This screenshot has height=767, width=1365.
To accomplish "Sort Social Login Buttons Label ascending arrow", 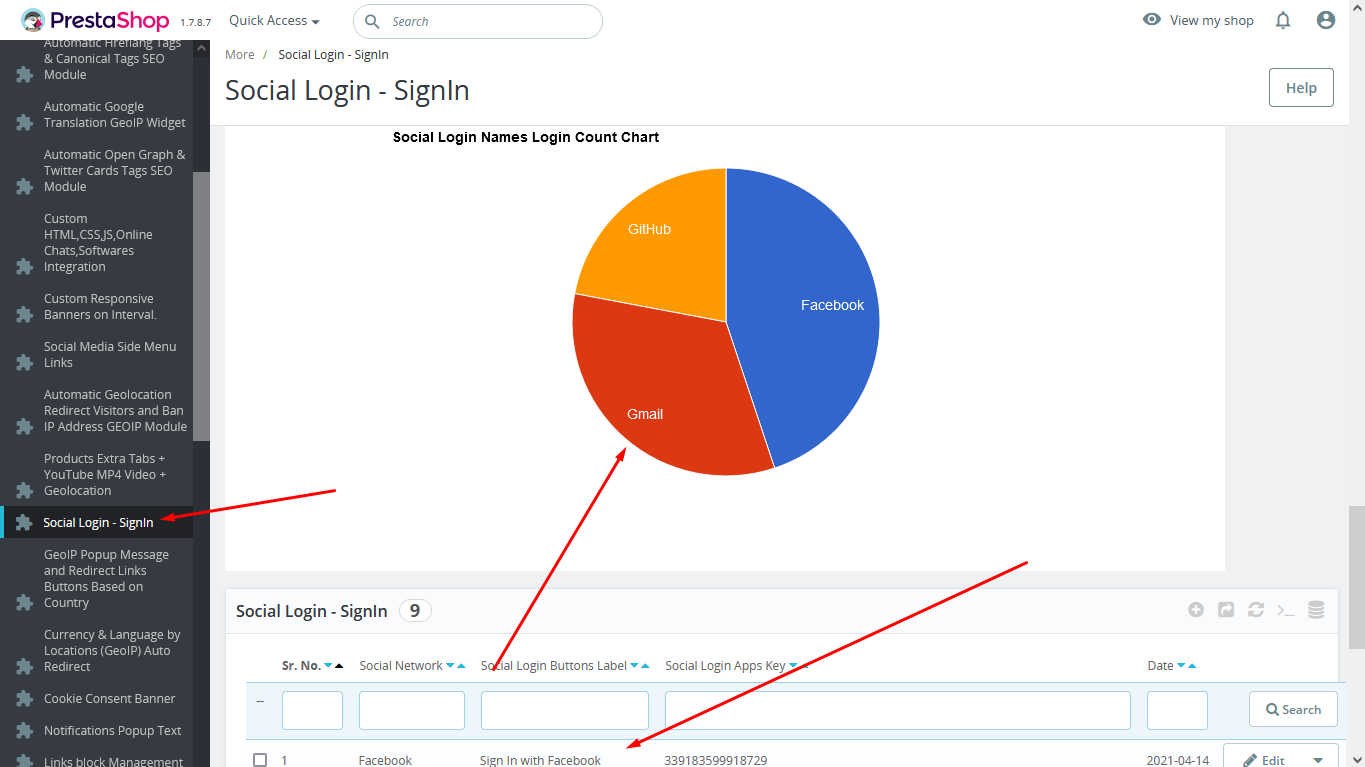I will pos(645,666).
